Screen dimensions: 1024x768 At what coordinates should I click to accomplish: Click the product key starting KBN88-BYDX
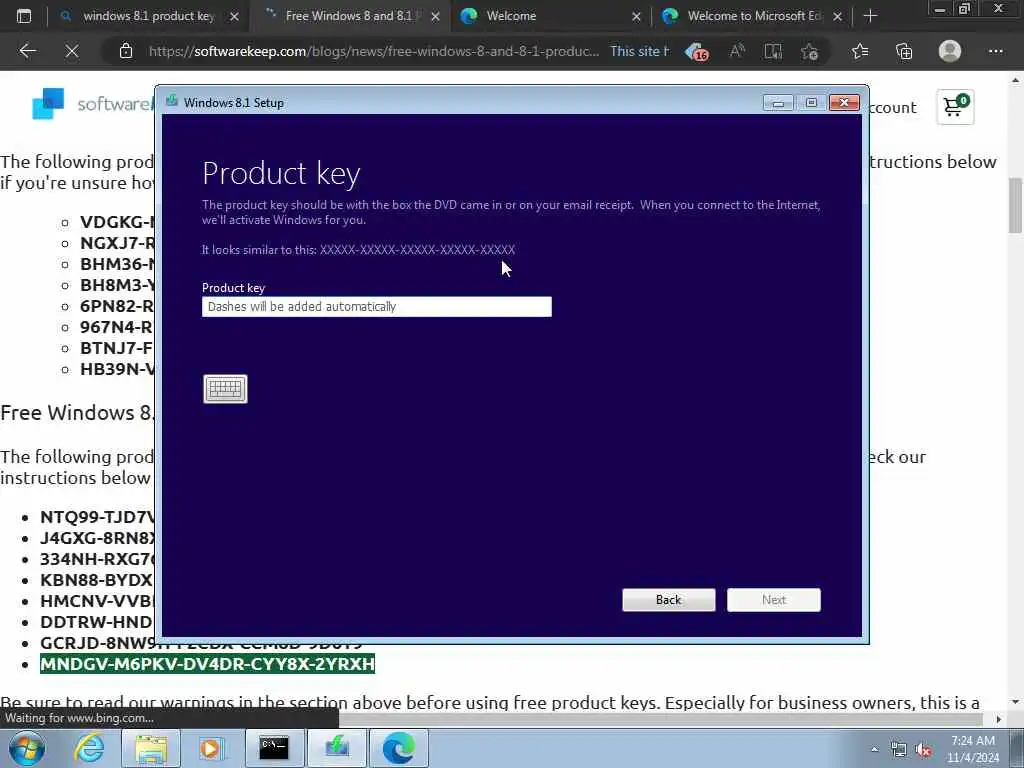(x=96, y=580)
